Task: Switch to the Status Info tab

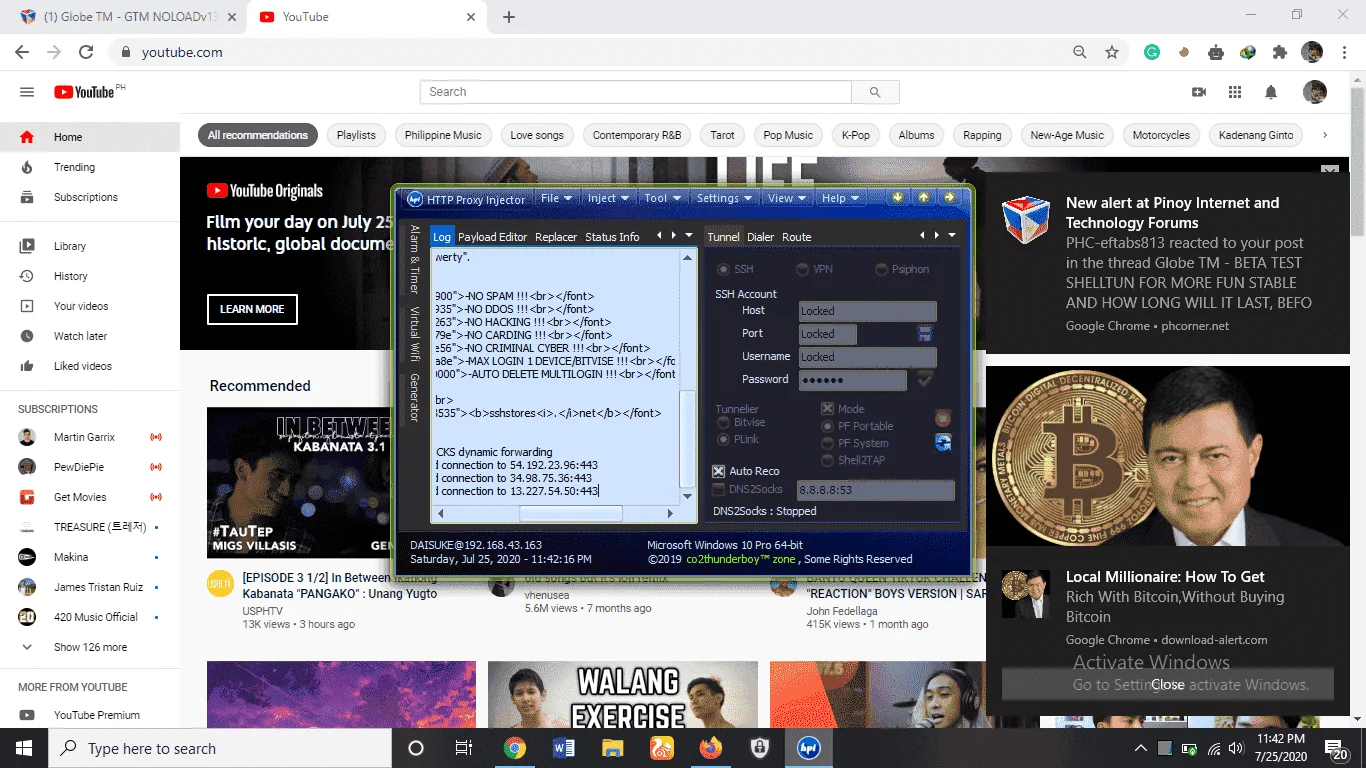Action: click(612, 237)
